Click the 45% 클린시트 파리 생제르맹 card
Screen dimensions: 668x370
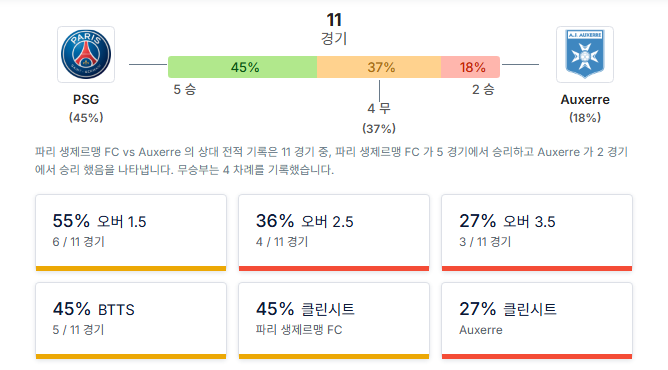coord(334,321)
